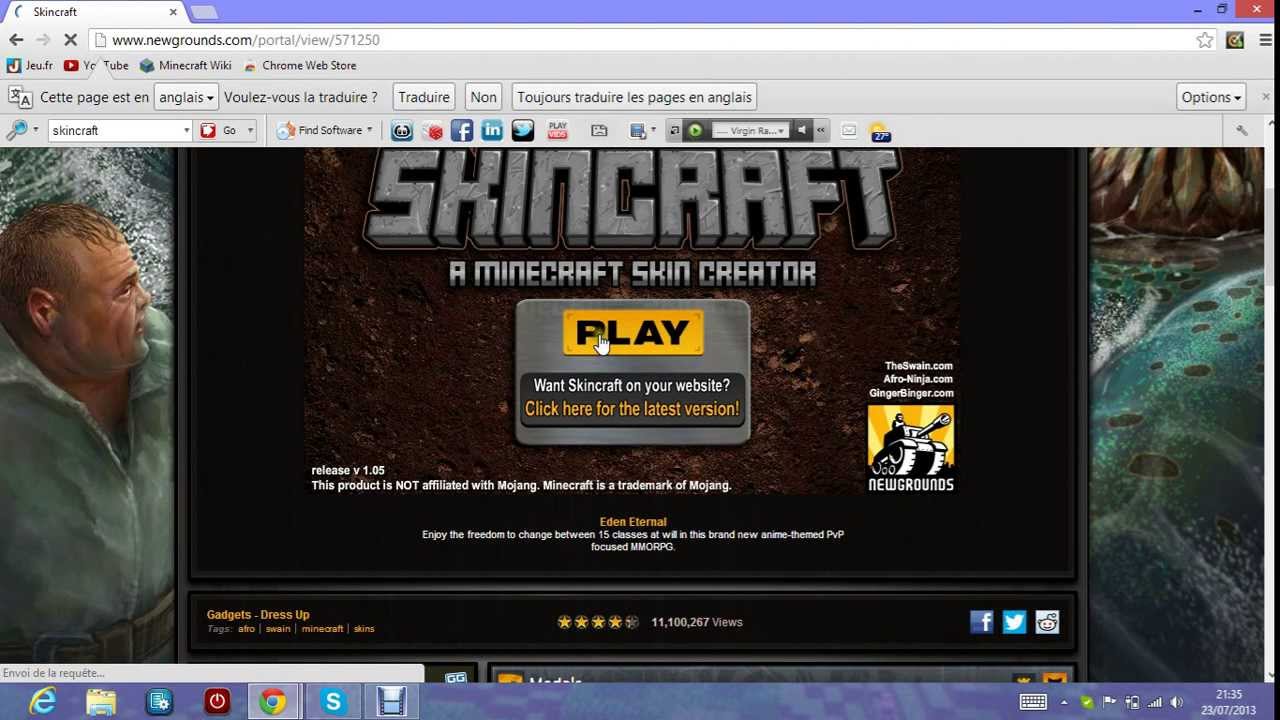
Task: Click the skincraft toolbar search field
Action: [114, 130]
